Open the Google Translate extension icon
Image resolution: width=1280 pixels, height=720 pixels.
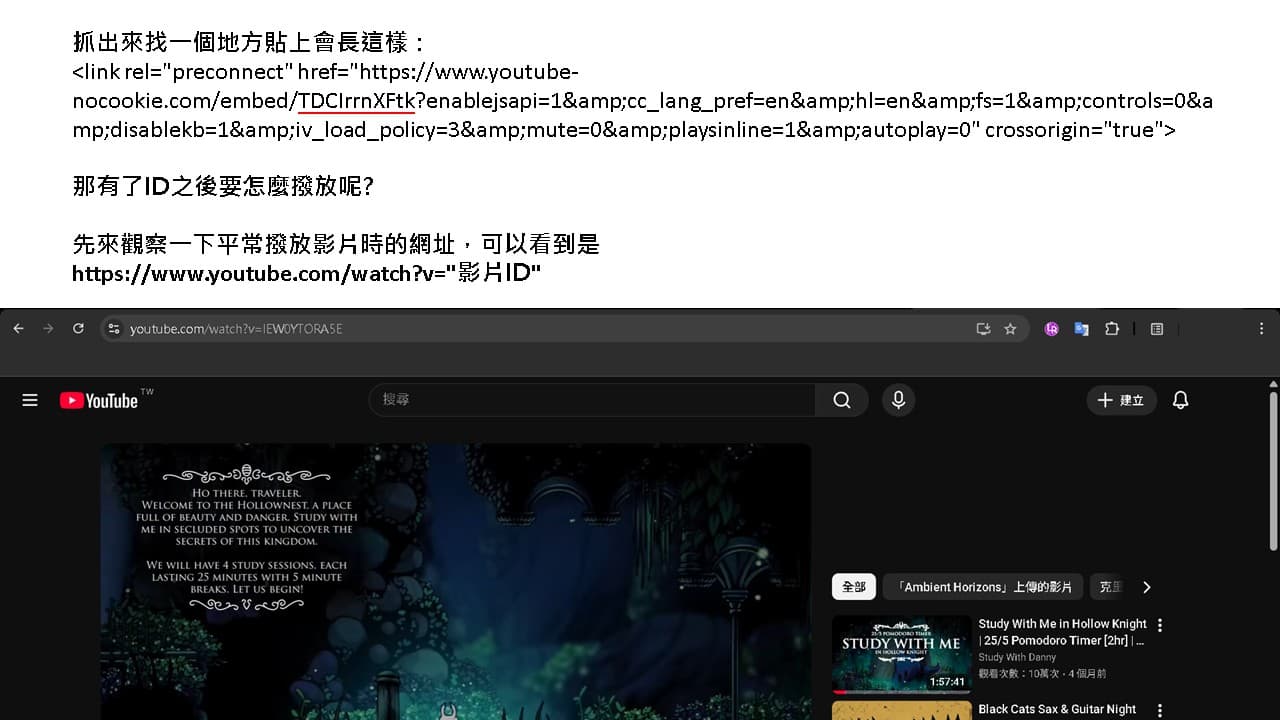[1081, 328]
